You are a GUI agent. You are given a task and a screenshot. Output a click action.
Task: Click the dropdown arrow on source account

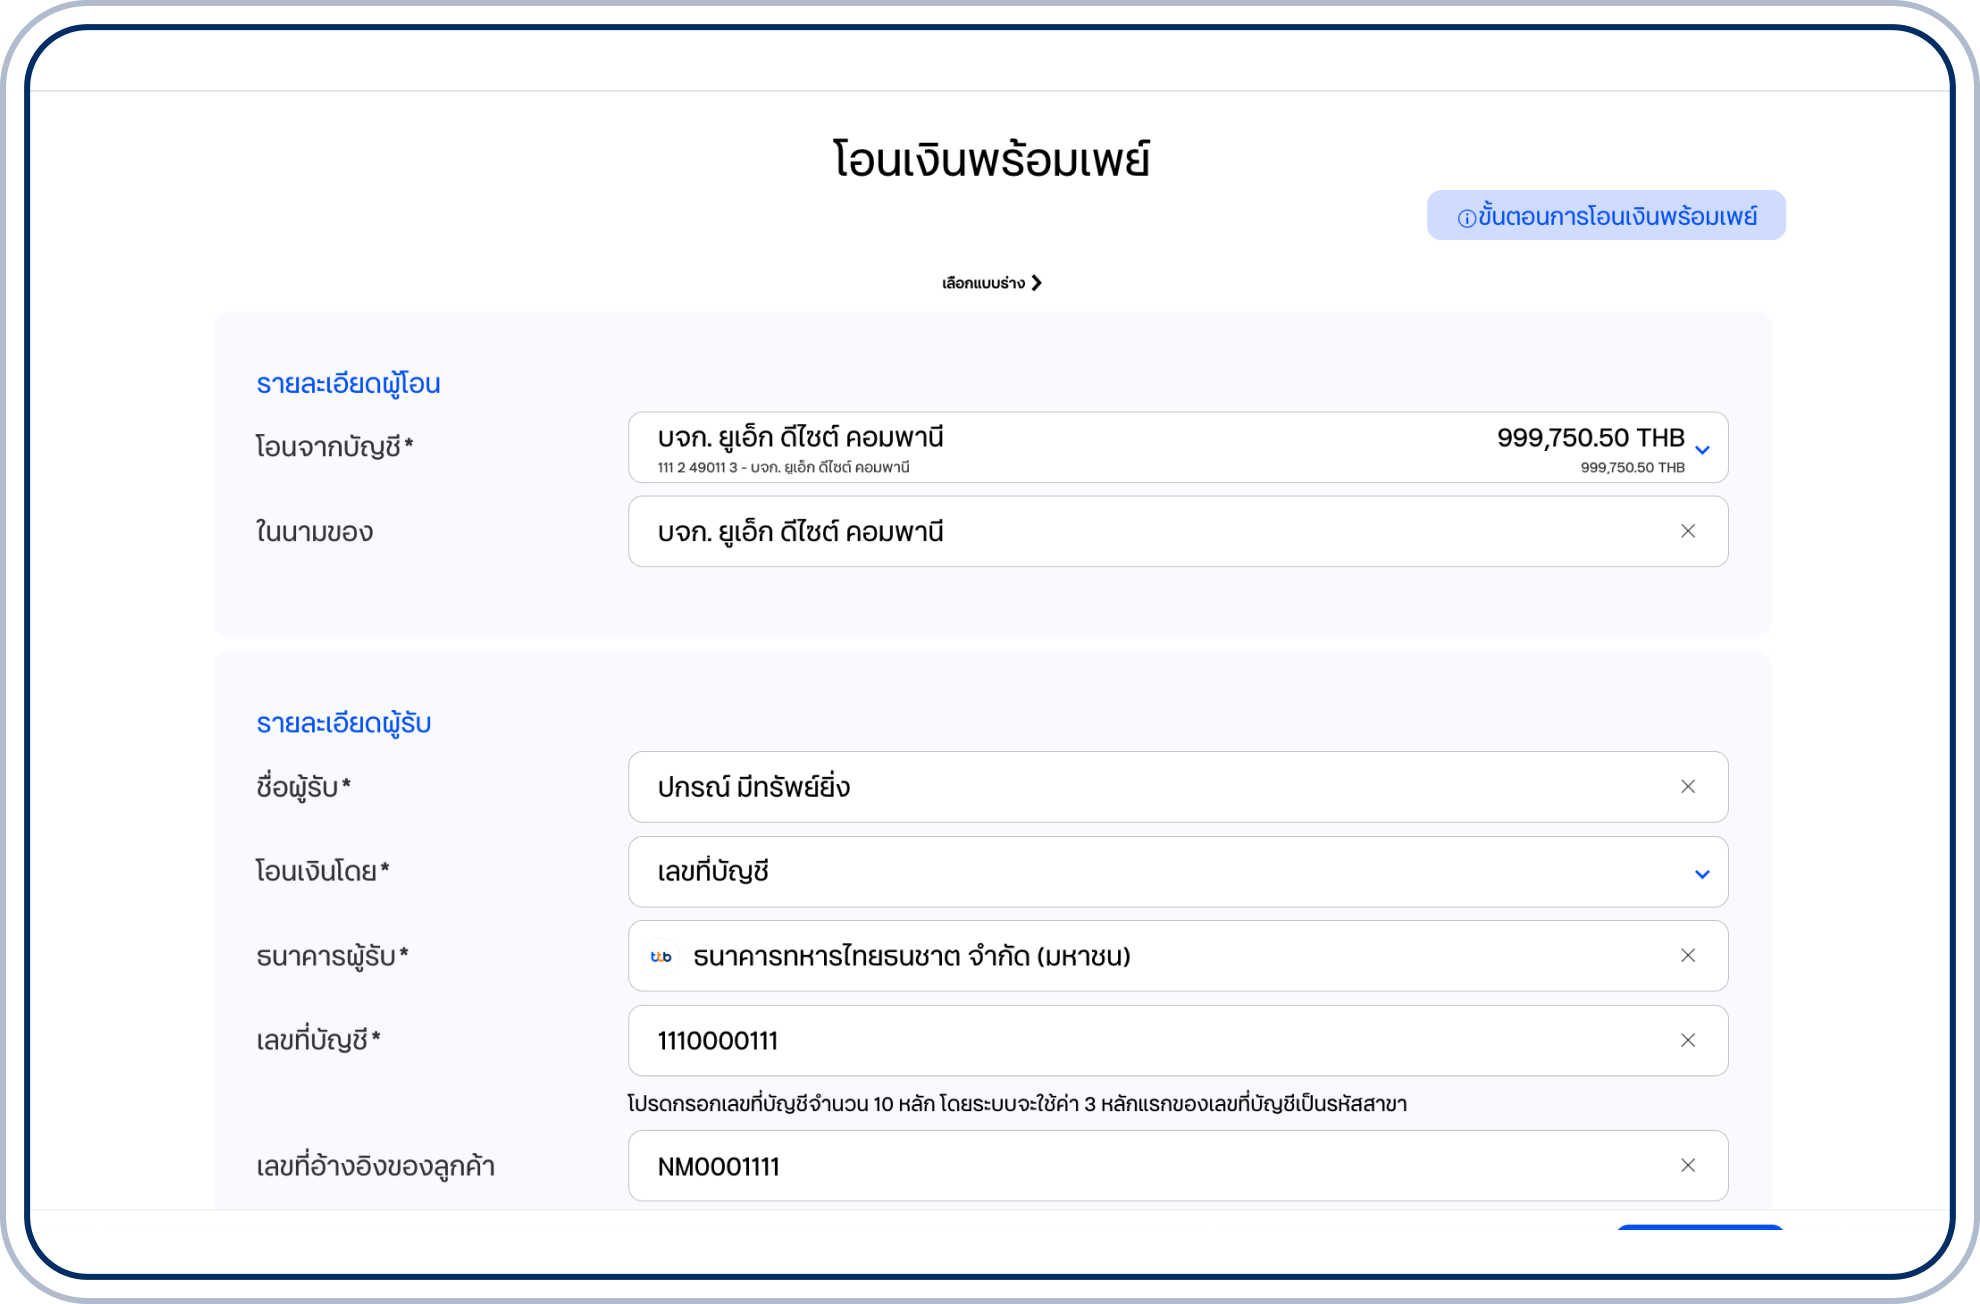point(1700,448)
